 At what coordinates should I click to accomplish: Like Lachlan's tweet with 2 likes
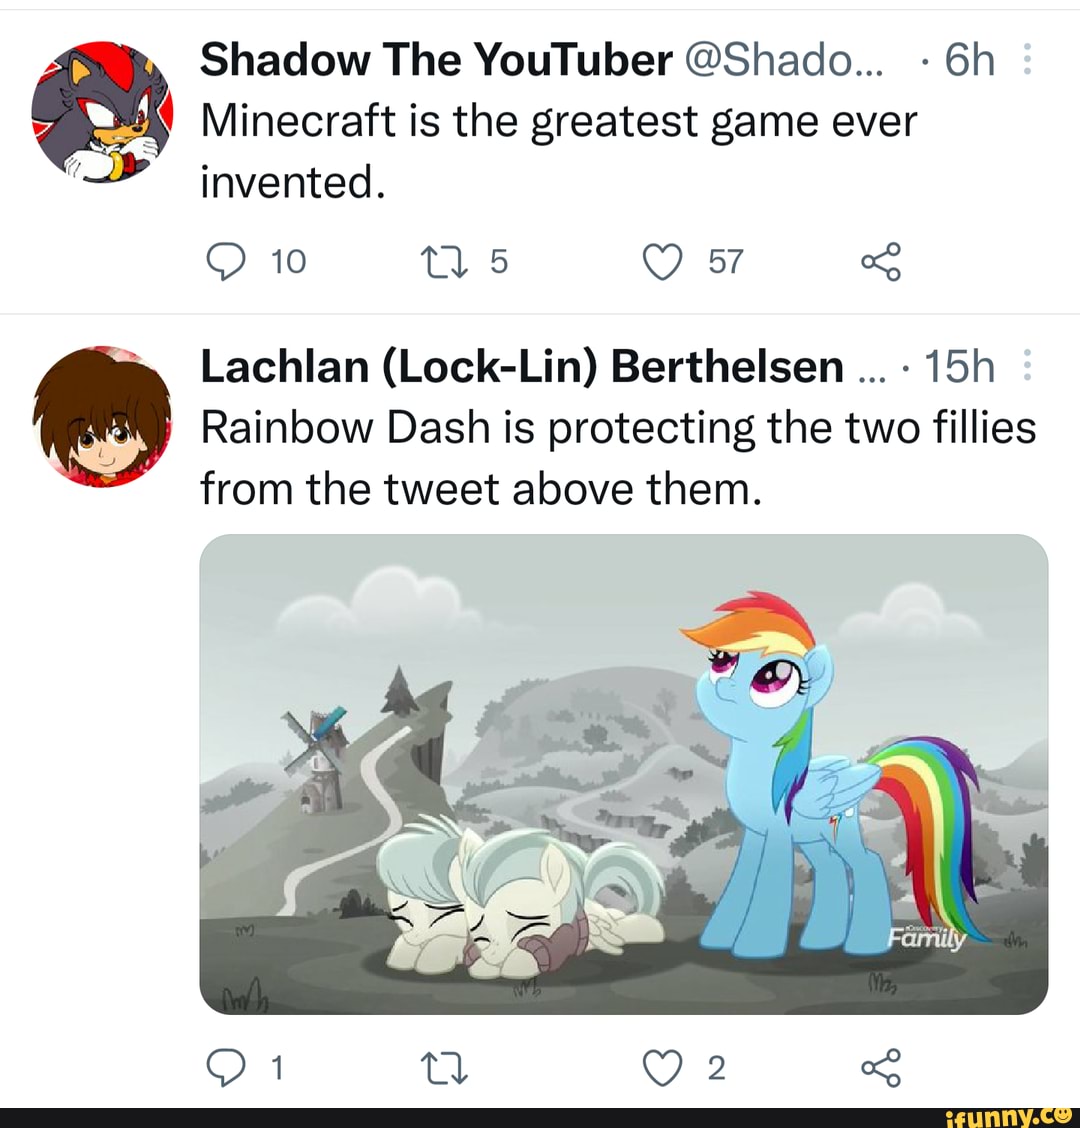pos(661,1069)
